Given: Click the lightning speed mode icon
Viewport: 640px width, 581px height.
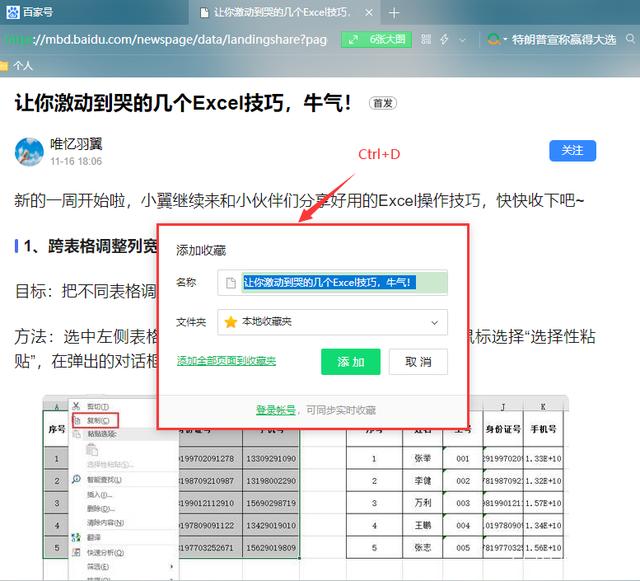Looking at the screenshot, I should coord(444,39).
